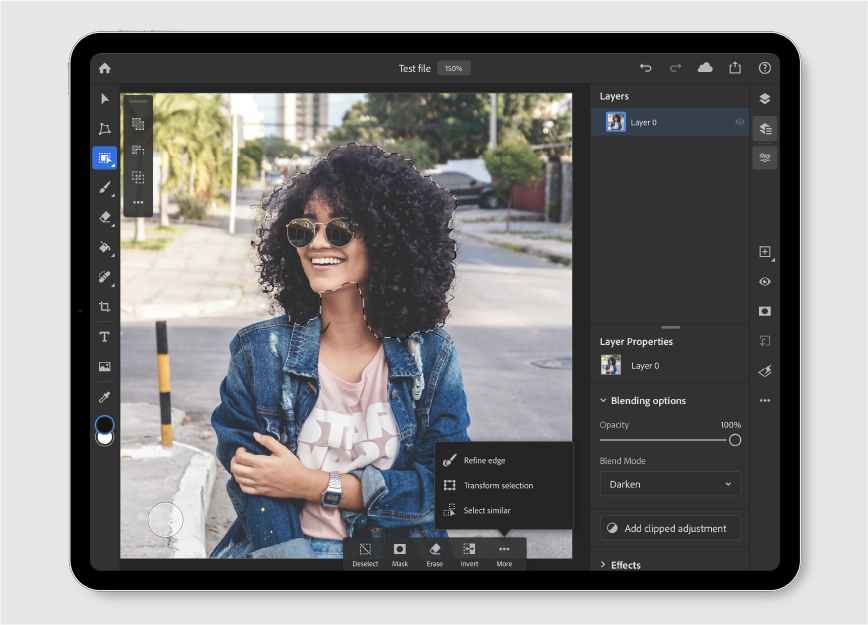Click the Deselect button

click(x=365, y=554)
